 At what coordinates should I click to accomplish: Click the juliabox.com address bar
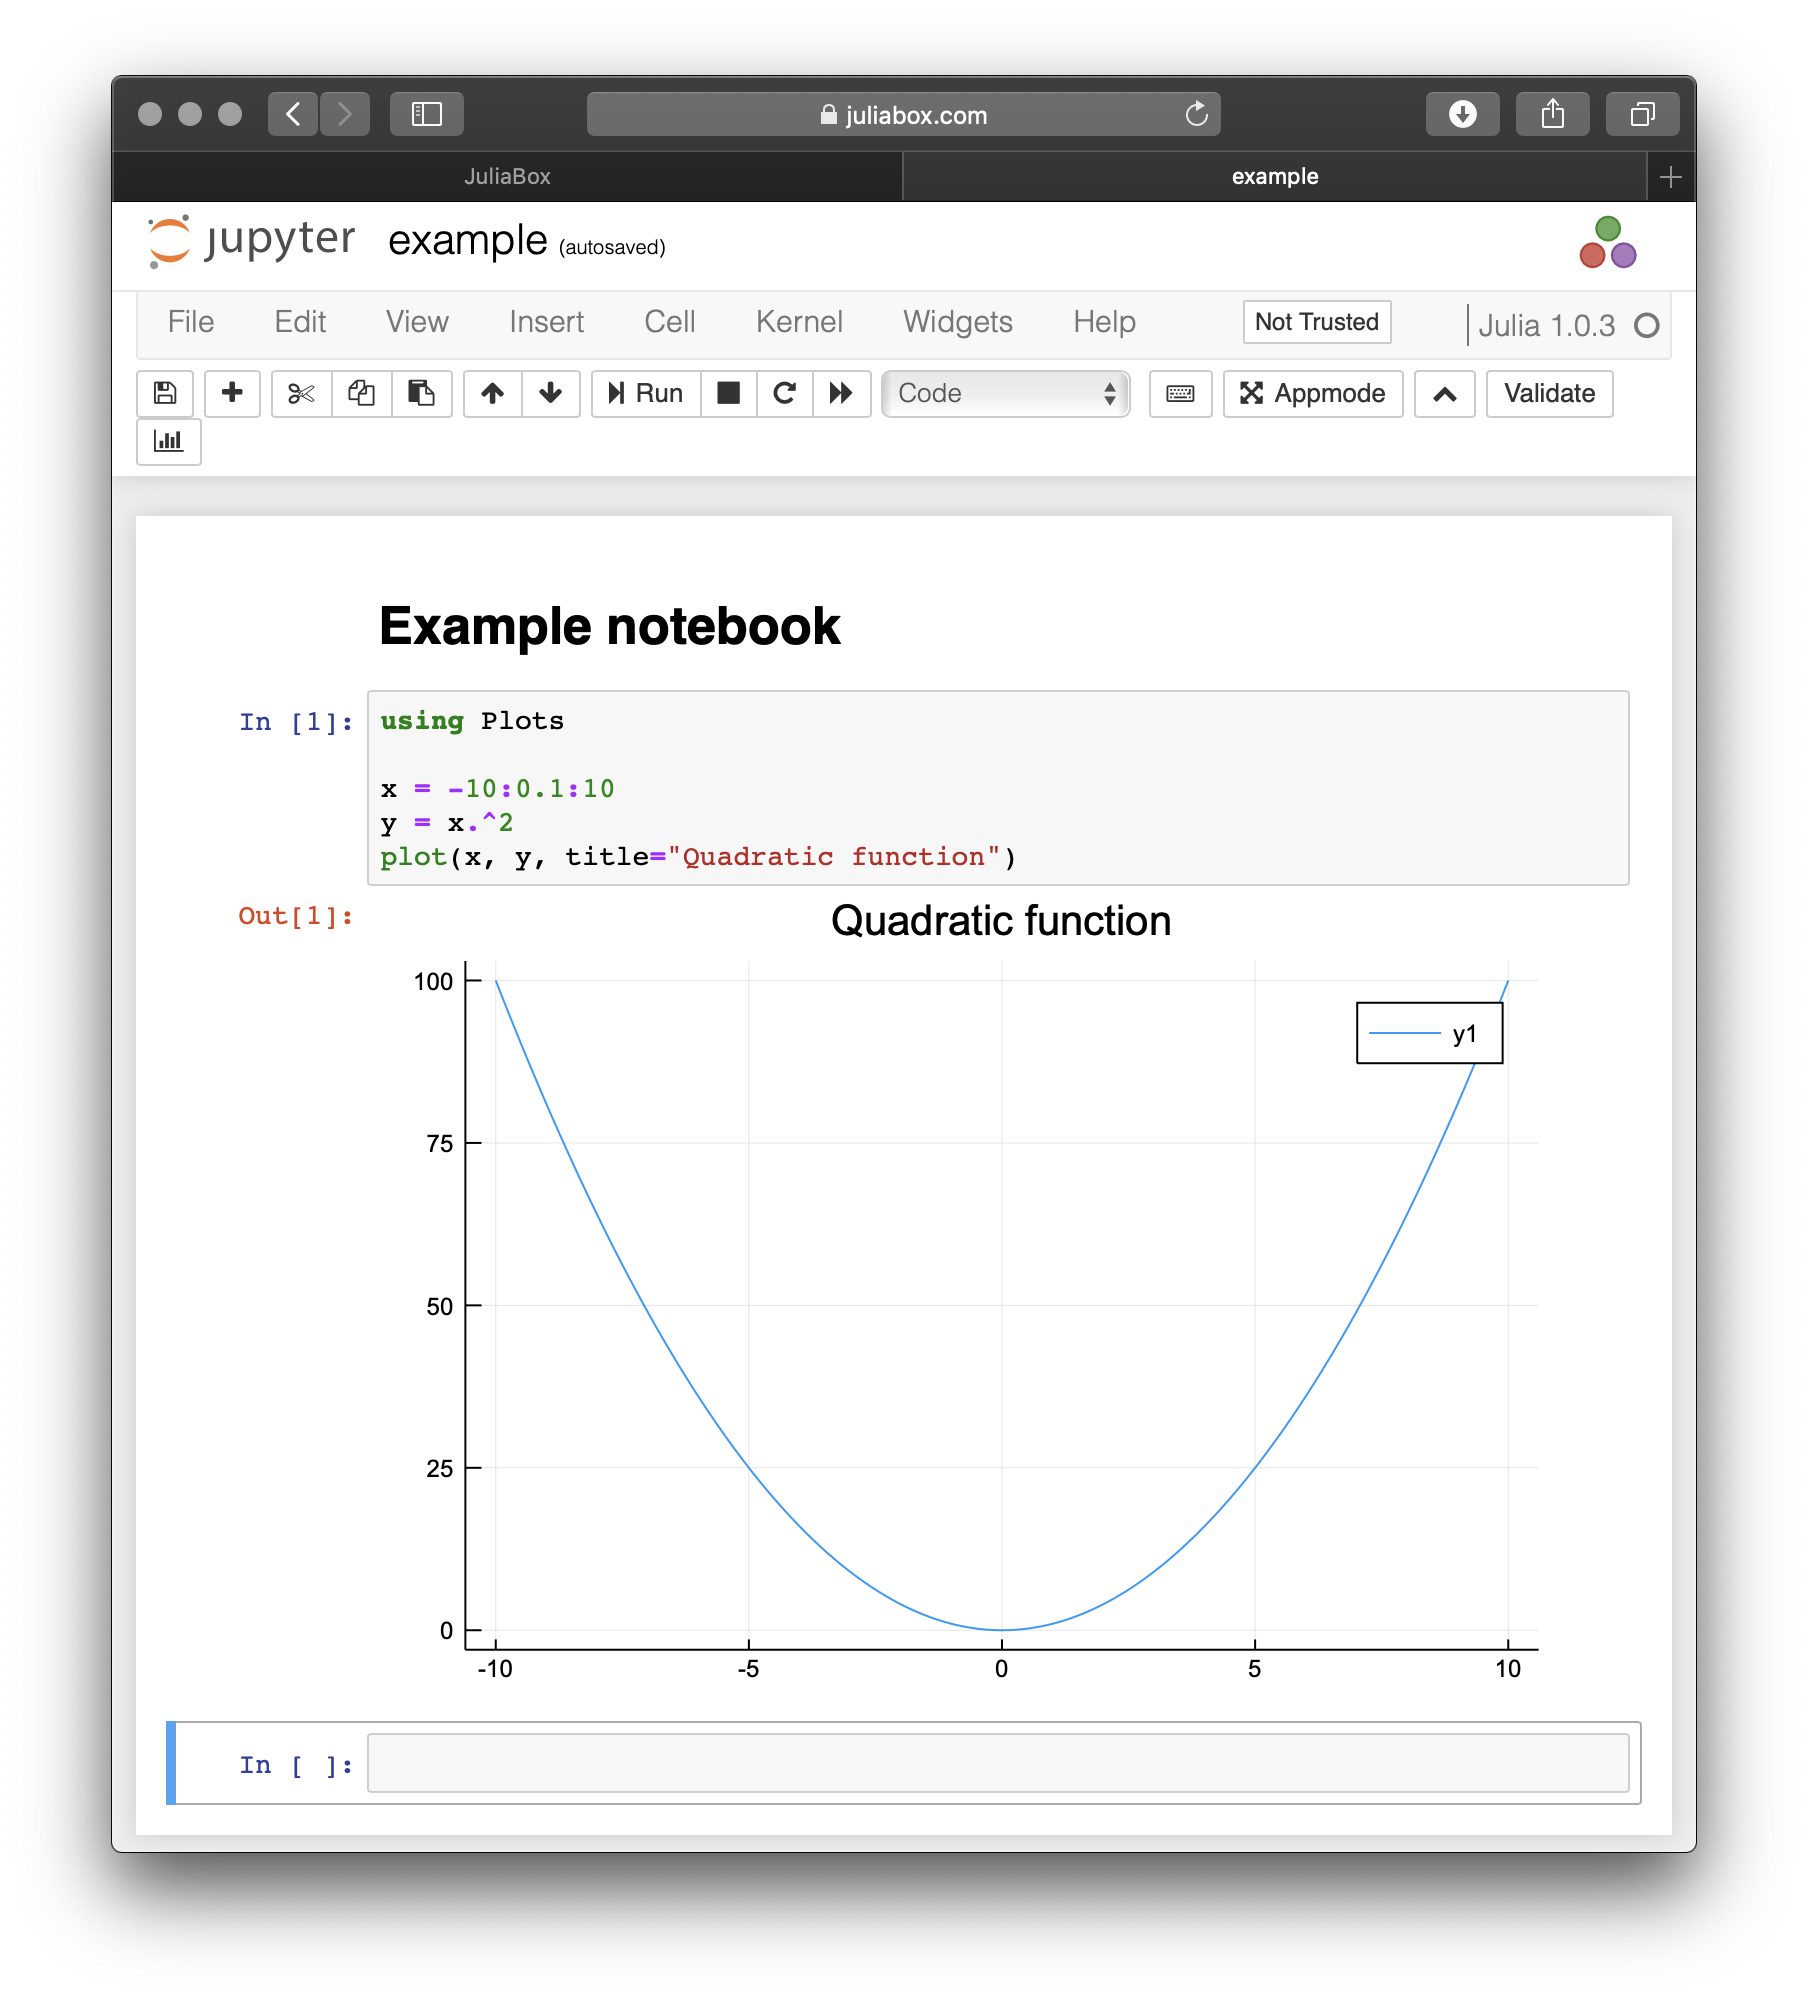903,114
